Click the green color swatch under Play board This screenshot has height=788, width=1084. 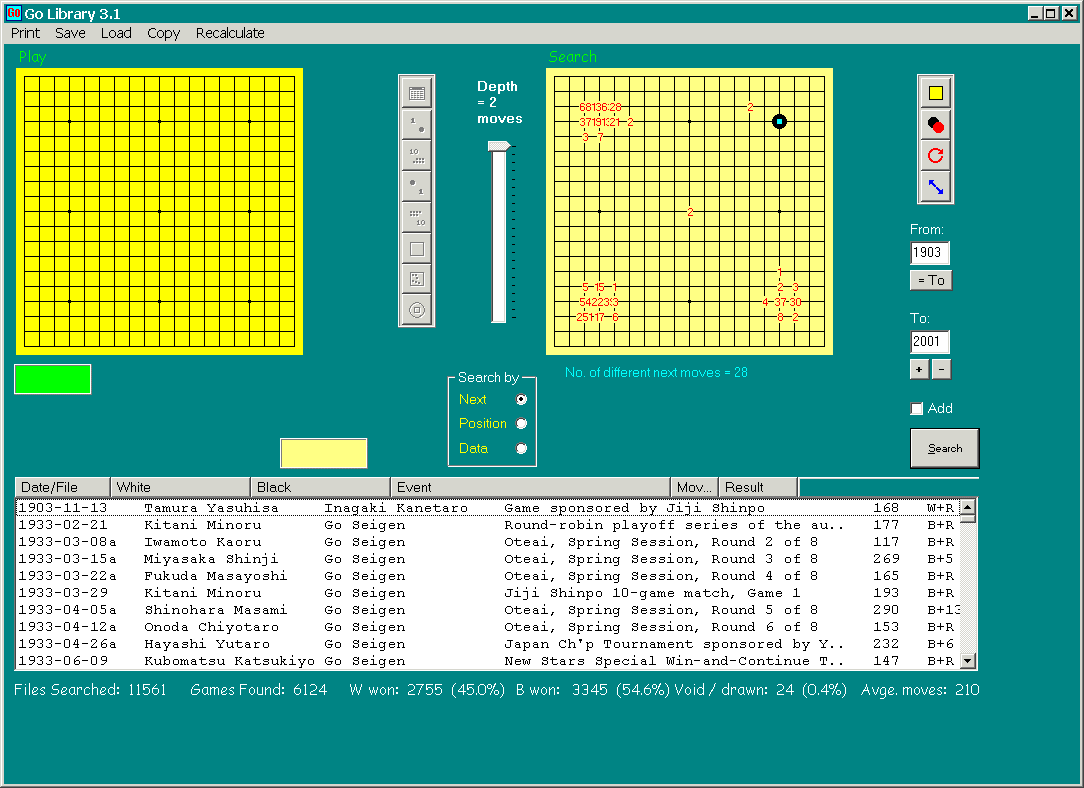[53, 379]
